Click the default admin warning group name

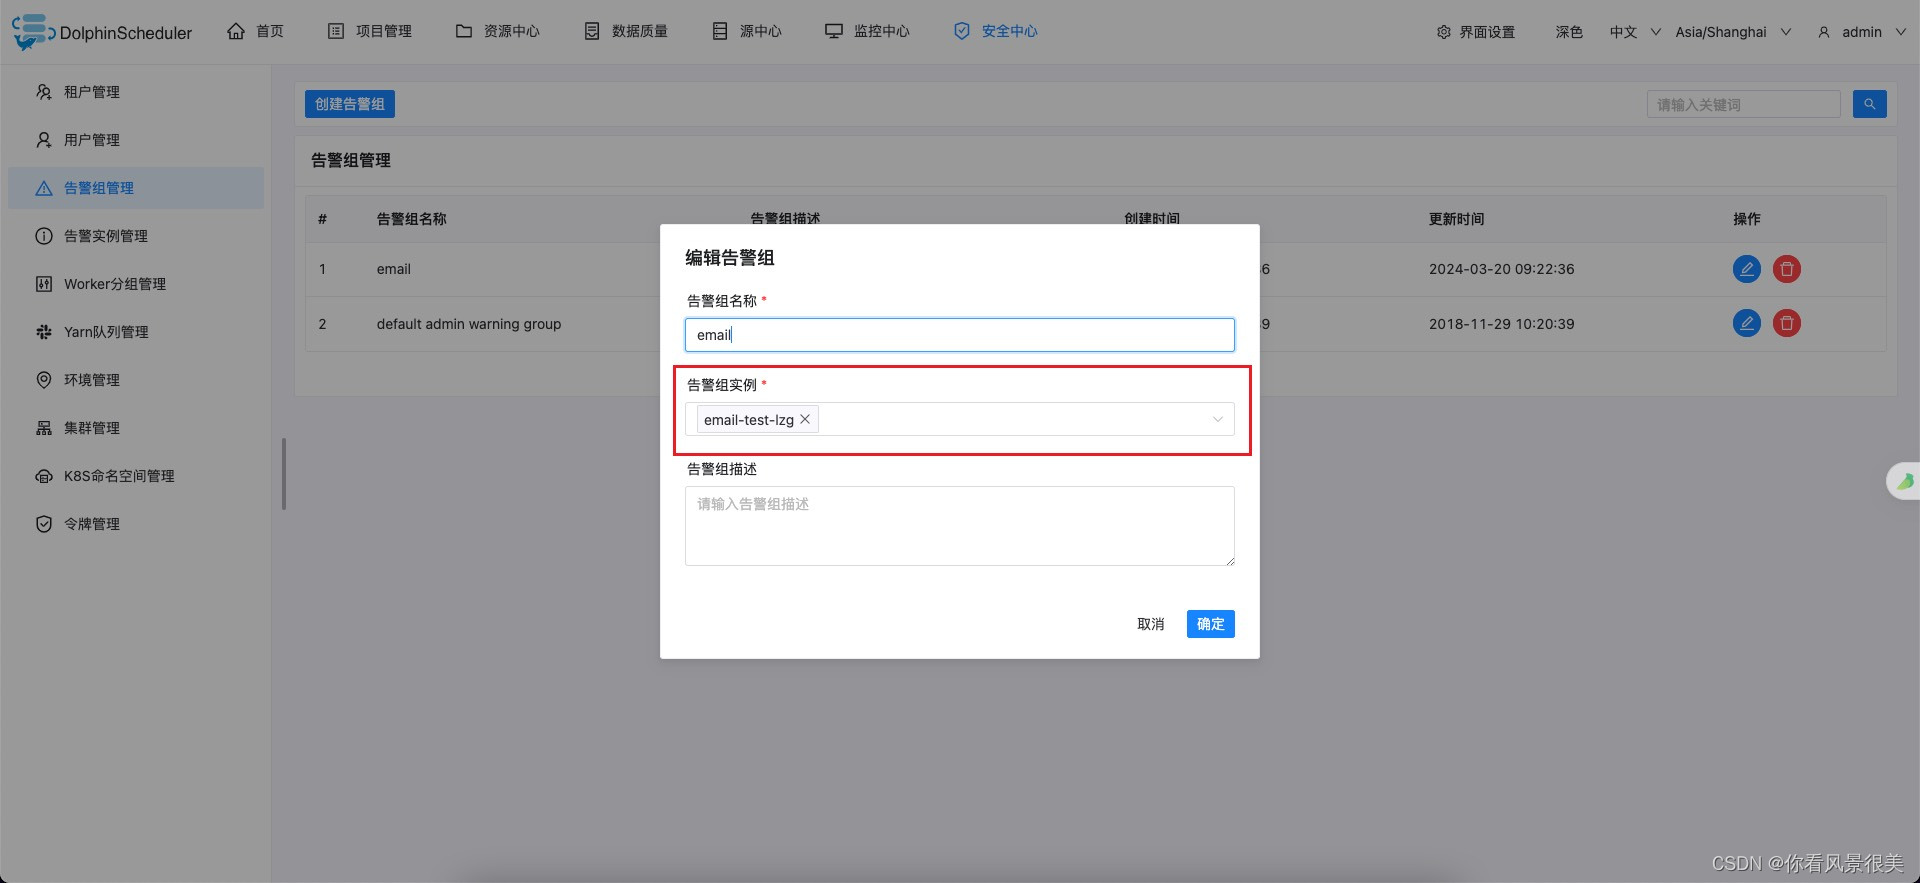(x=469, y=324)
